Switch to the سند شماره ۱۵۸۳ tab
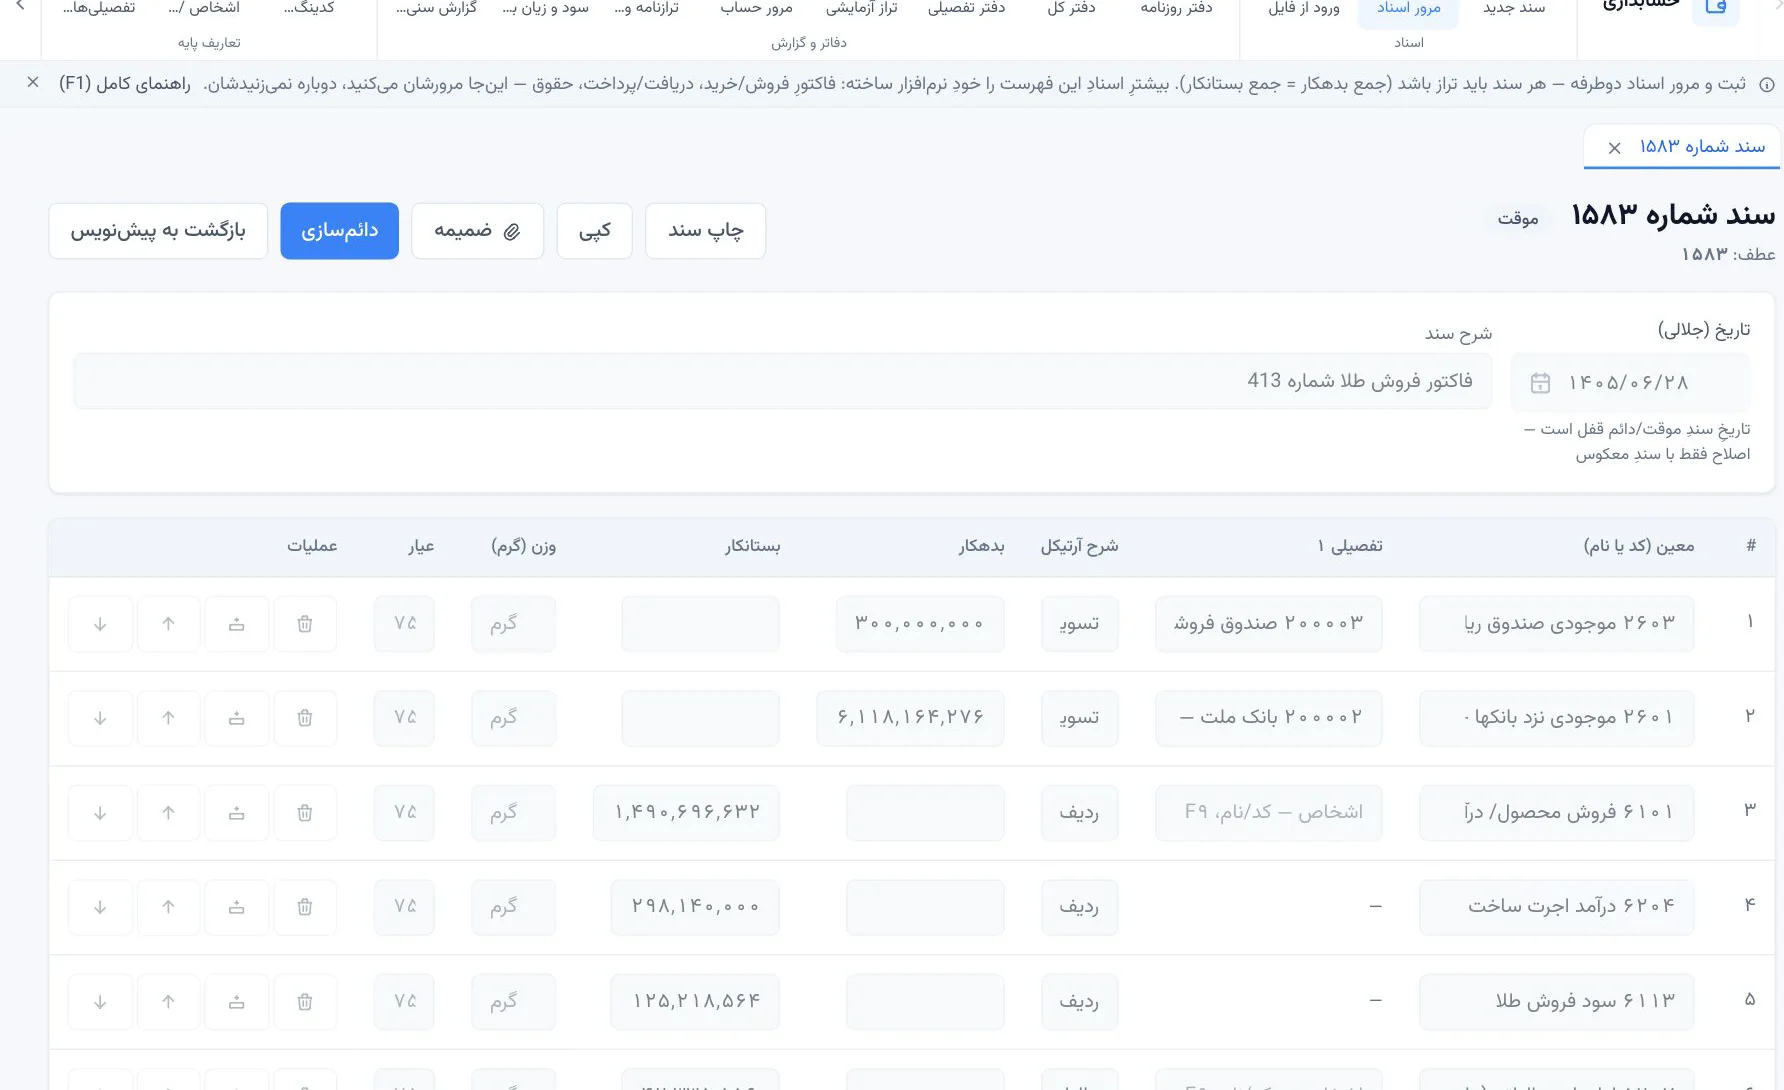The height and width of the screenshot is (1090, 1784). [1702, 147]
